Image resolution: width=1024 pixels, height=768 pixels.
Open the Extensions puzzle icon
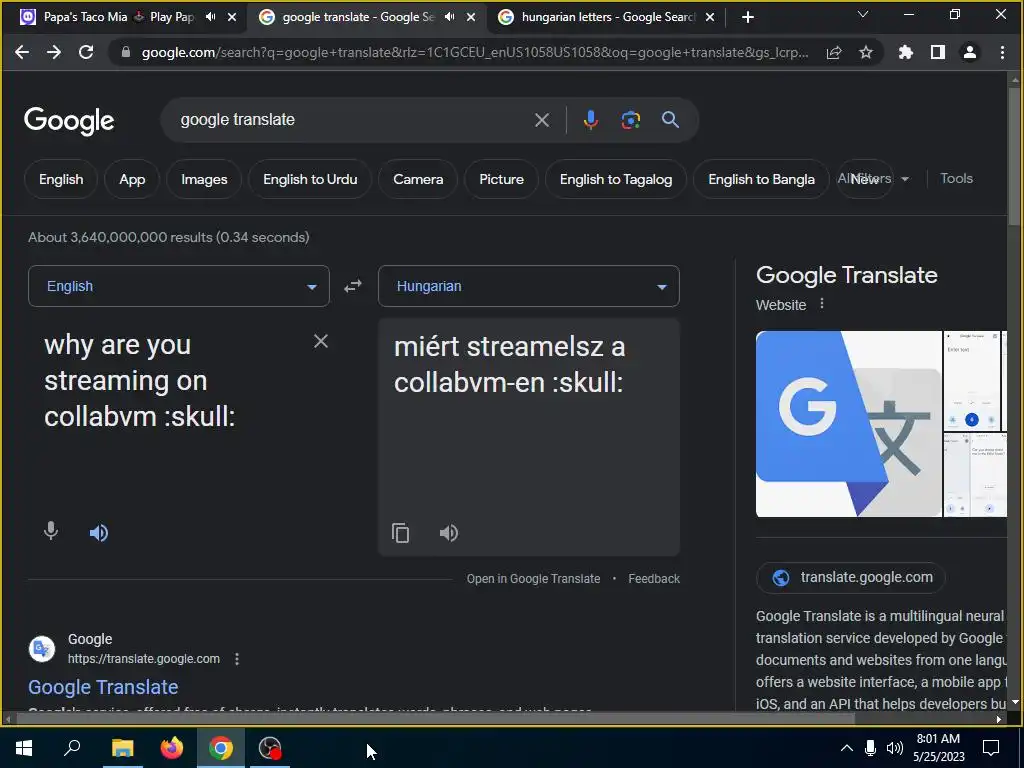click(905, 52)
